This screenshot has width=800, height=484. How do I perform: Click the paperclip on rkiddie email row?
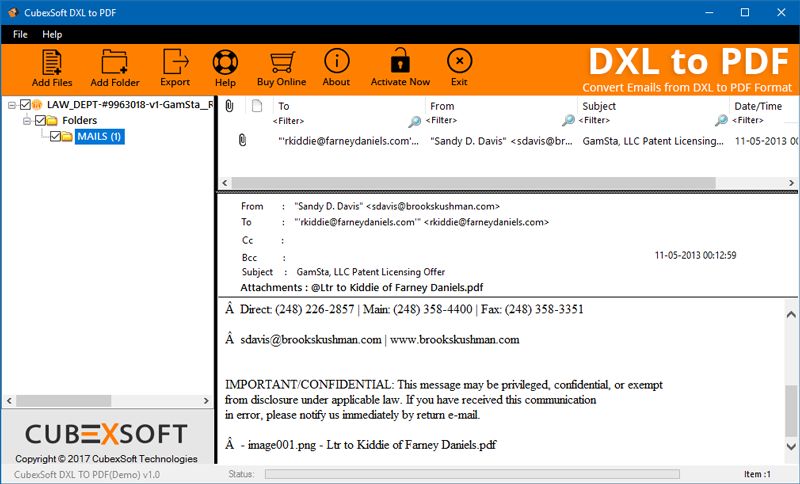tap(242, 140)
